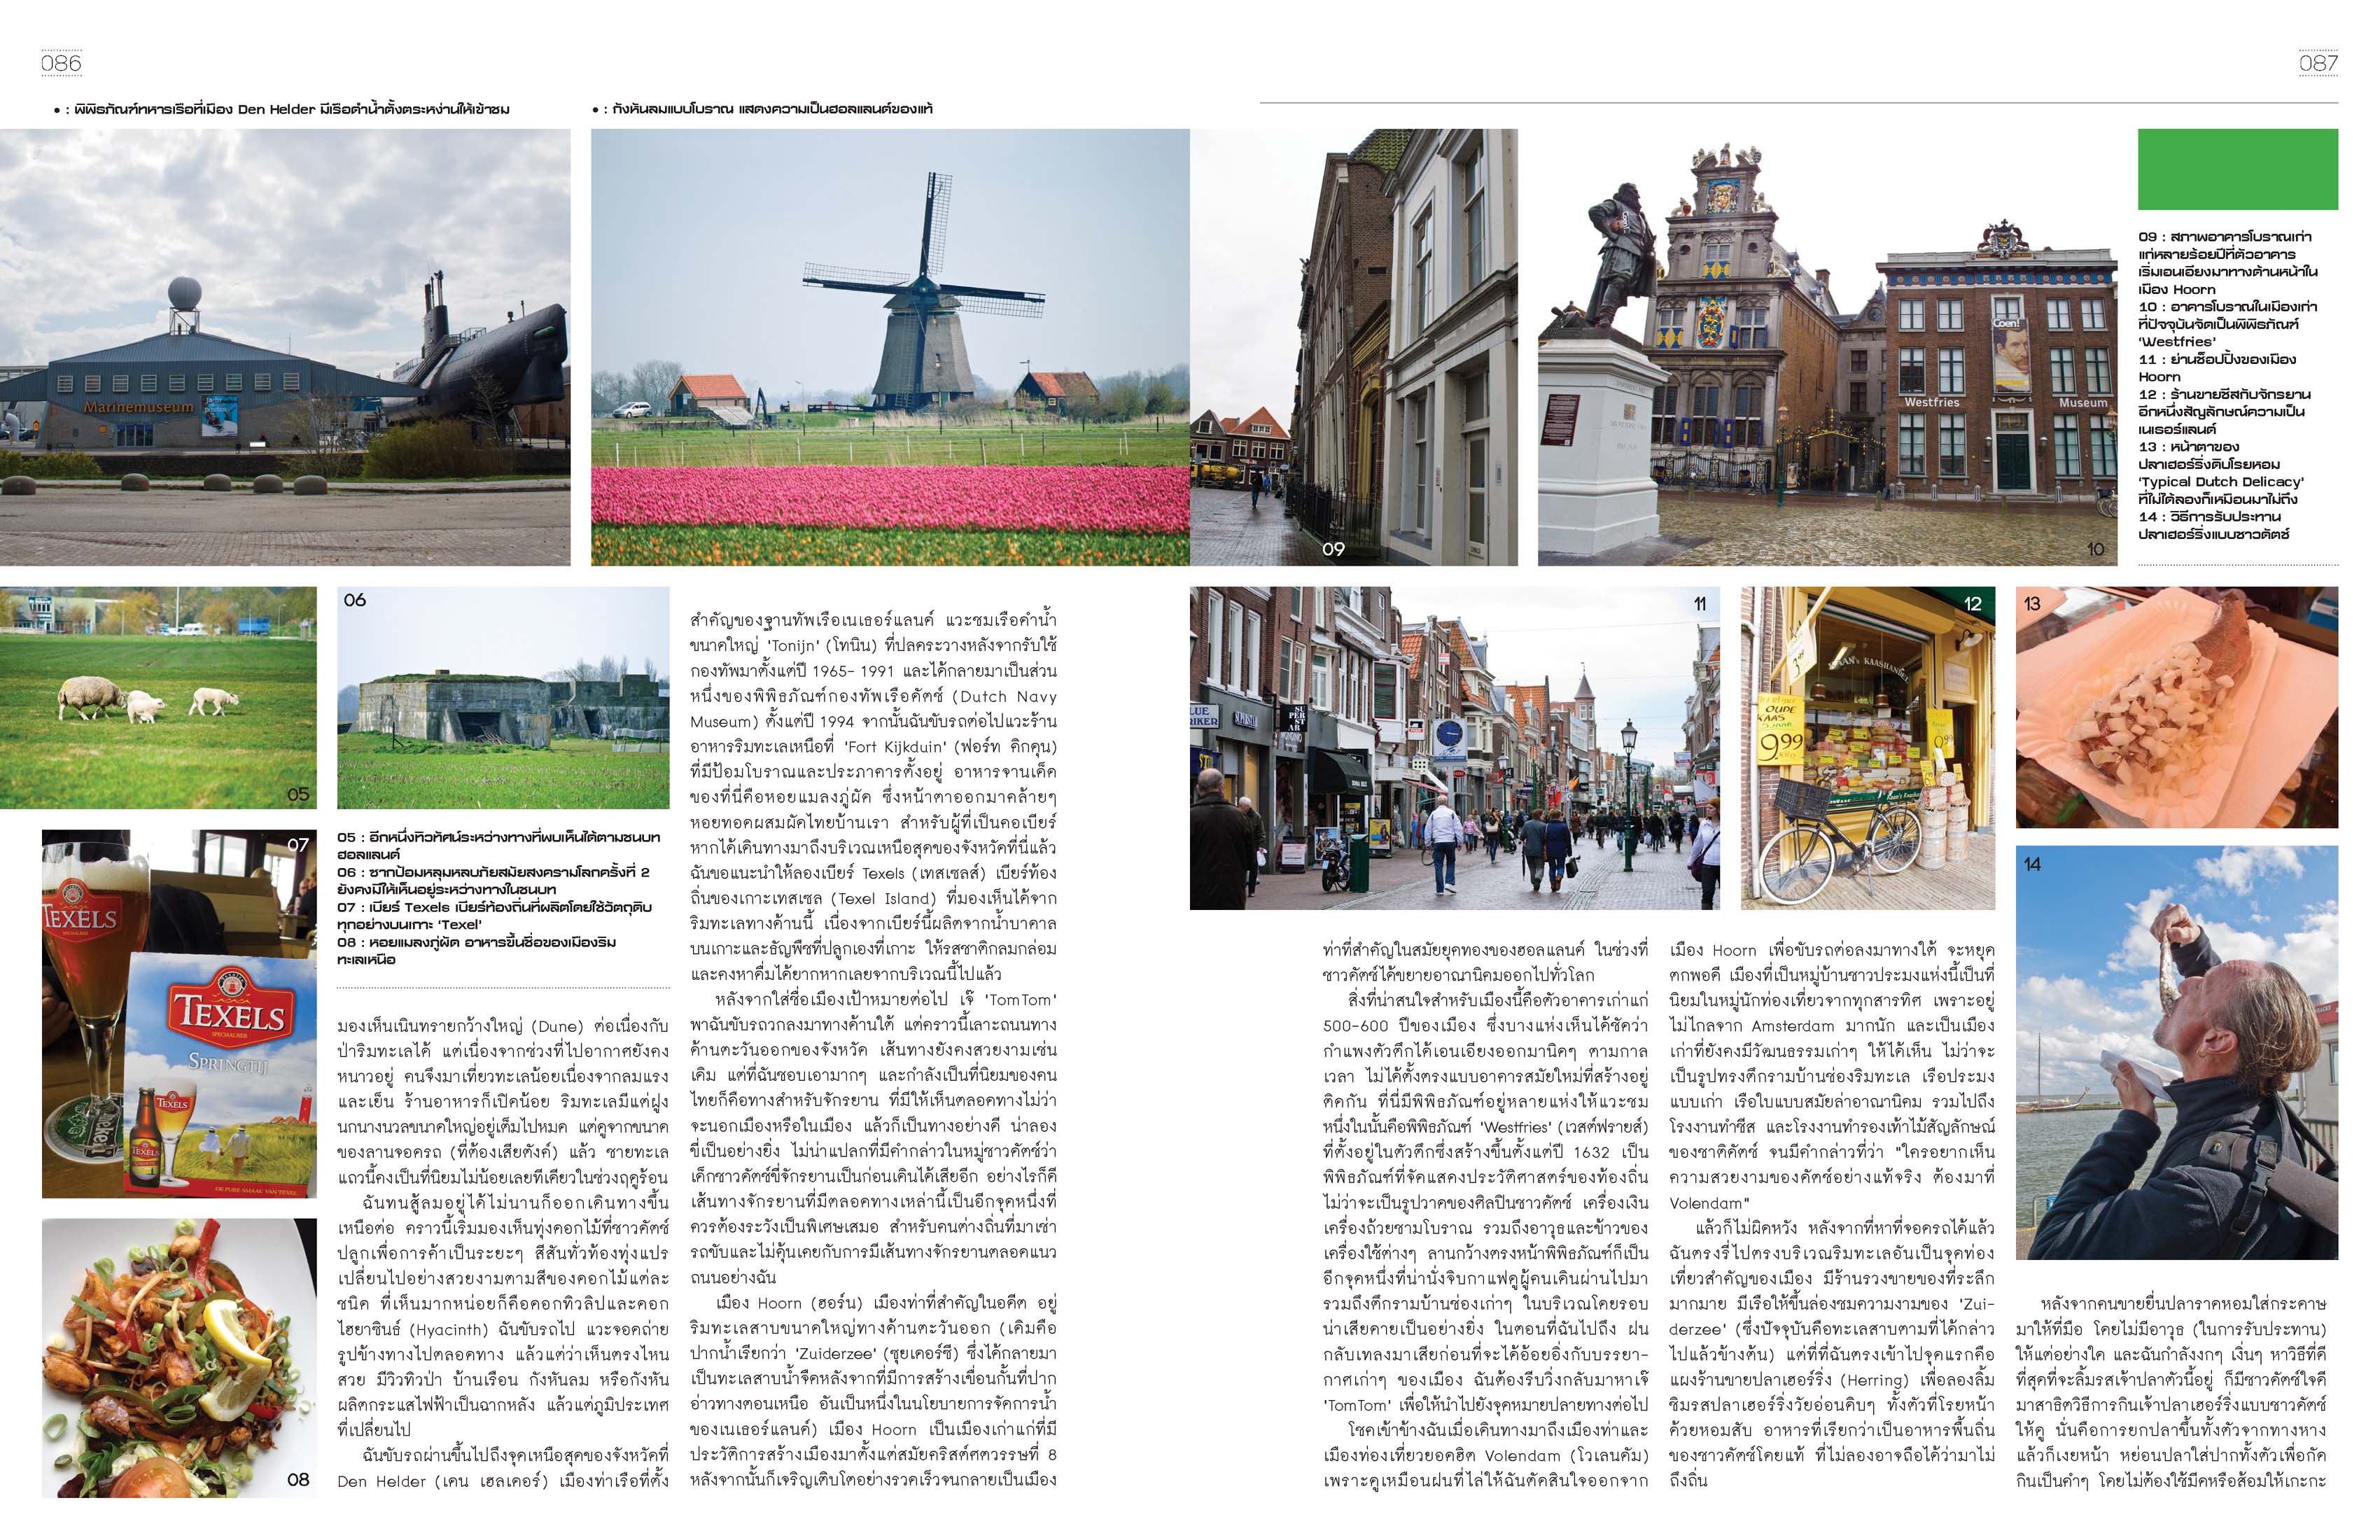Click the 09-14 photo captions text block
The height and width of the screenshot is (1540, 2380).
2227,385
